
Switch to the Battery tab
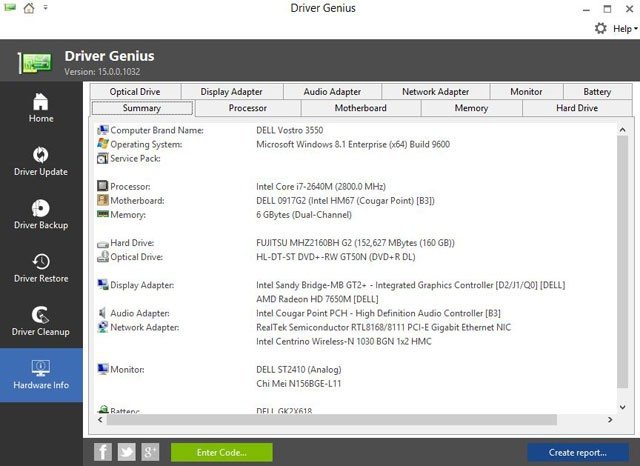pos(597,91)
